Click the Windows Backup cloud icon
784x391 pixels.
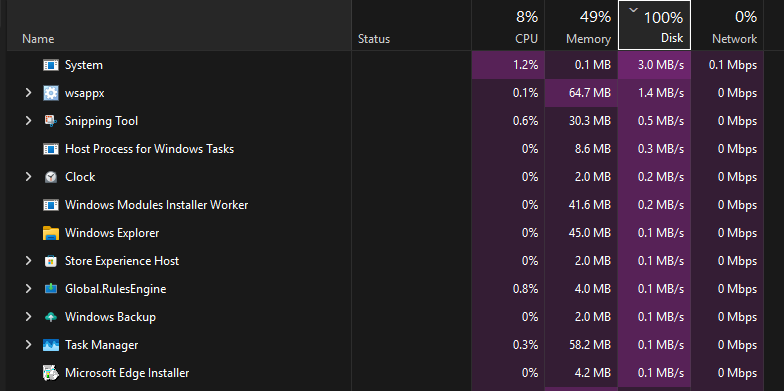pyautogui.click(x=51, y=317)
